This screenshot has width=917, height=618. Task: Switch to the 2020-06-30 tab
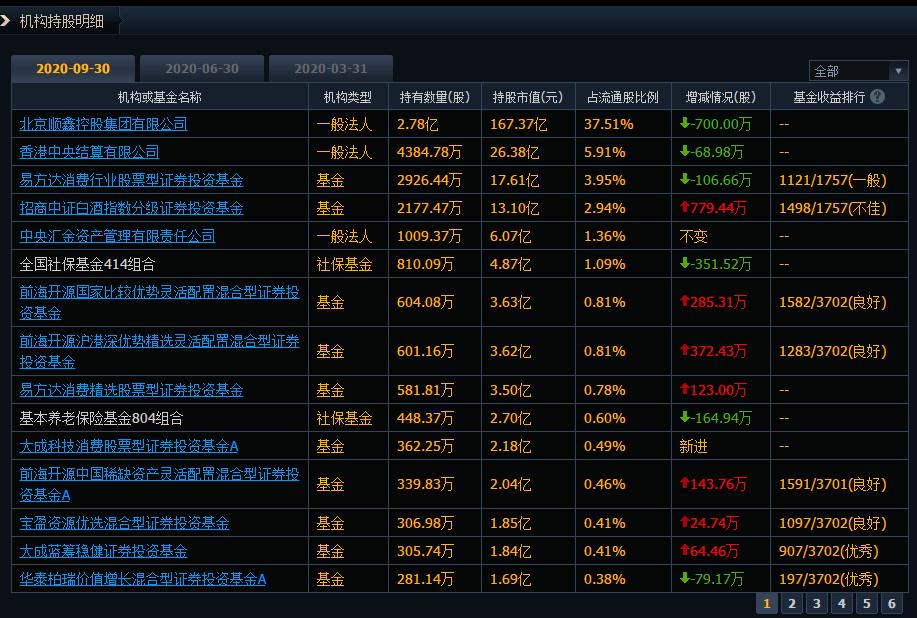coord(202,68)
